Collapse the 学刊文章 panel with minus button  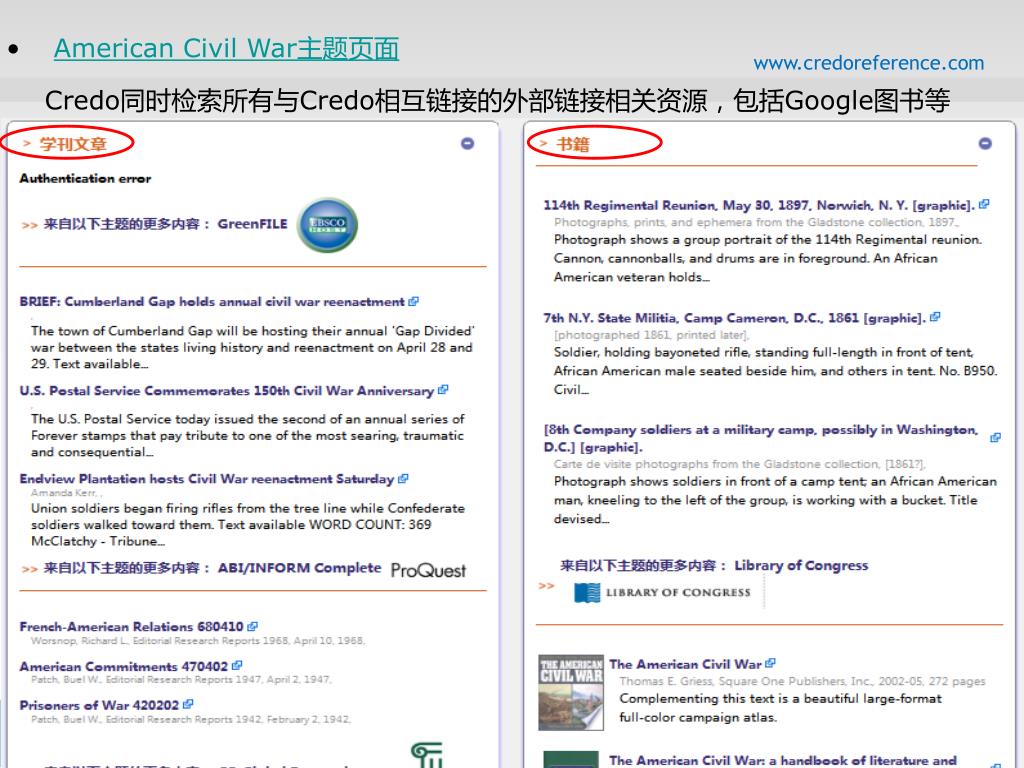[468, 143]
